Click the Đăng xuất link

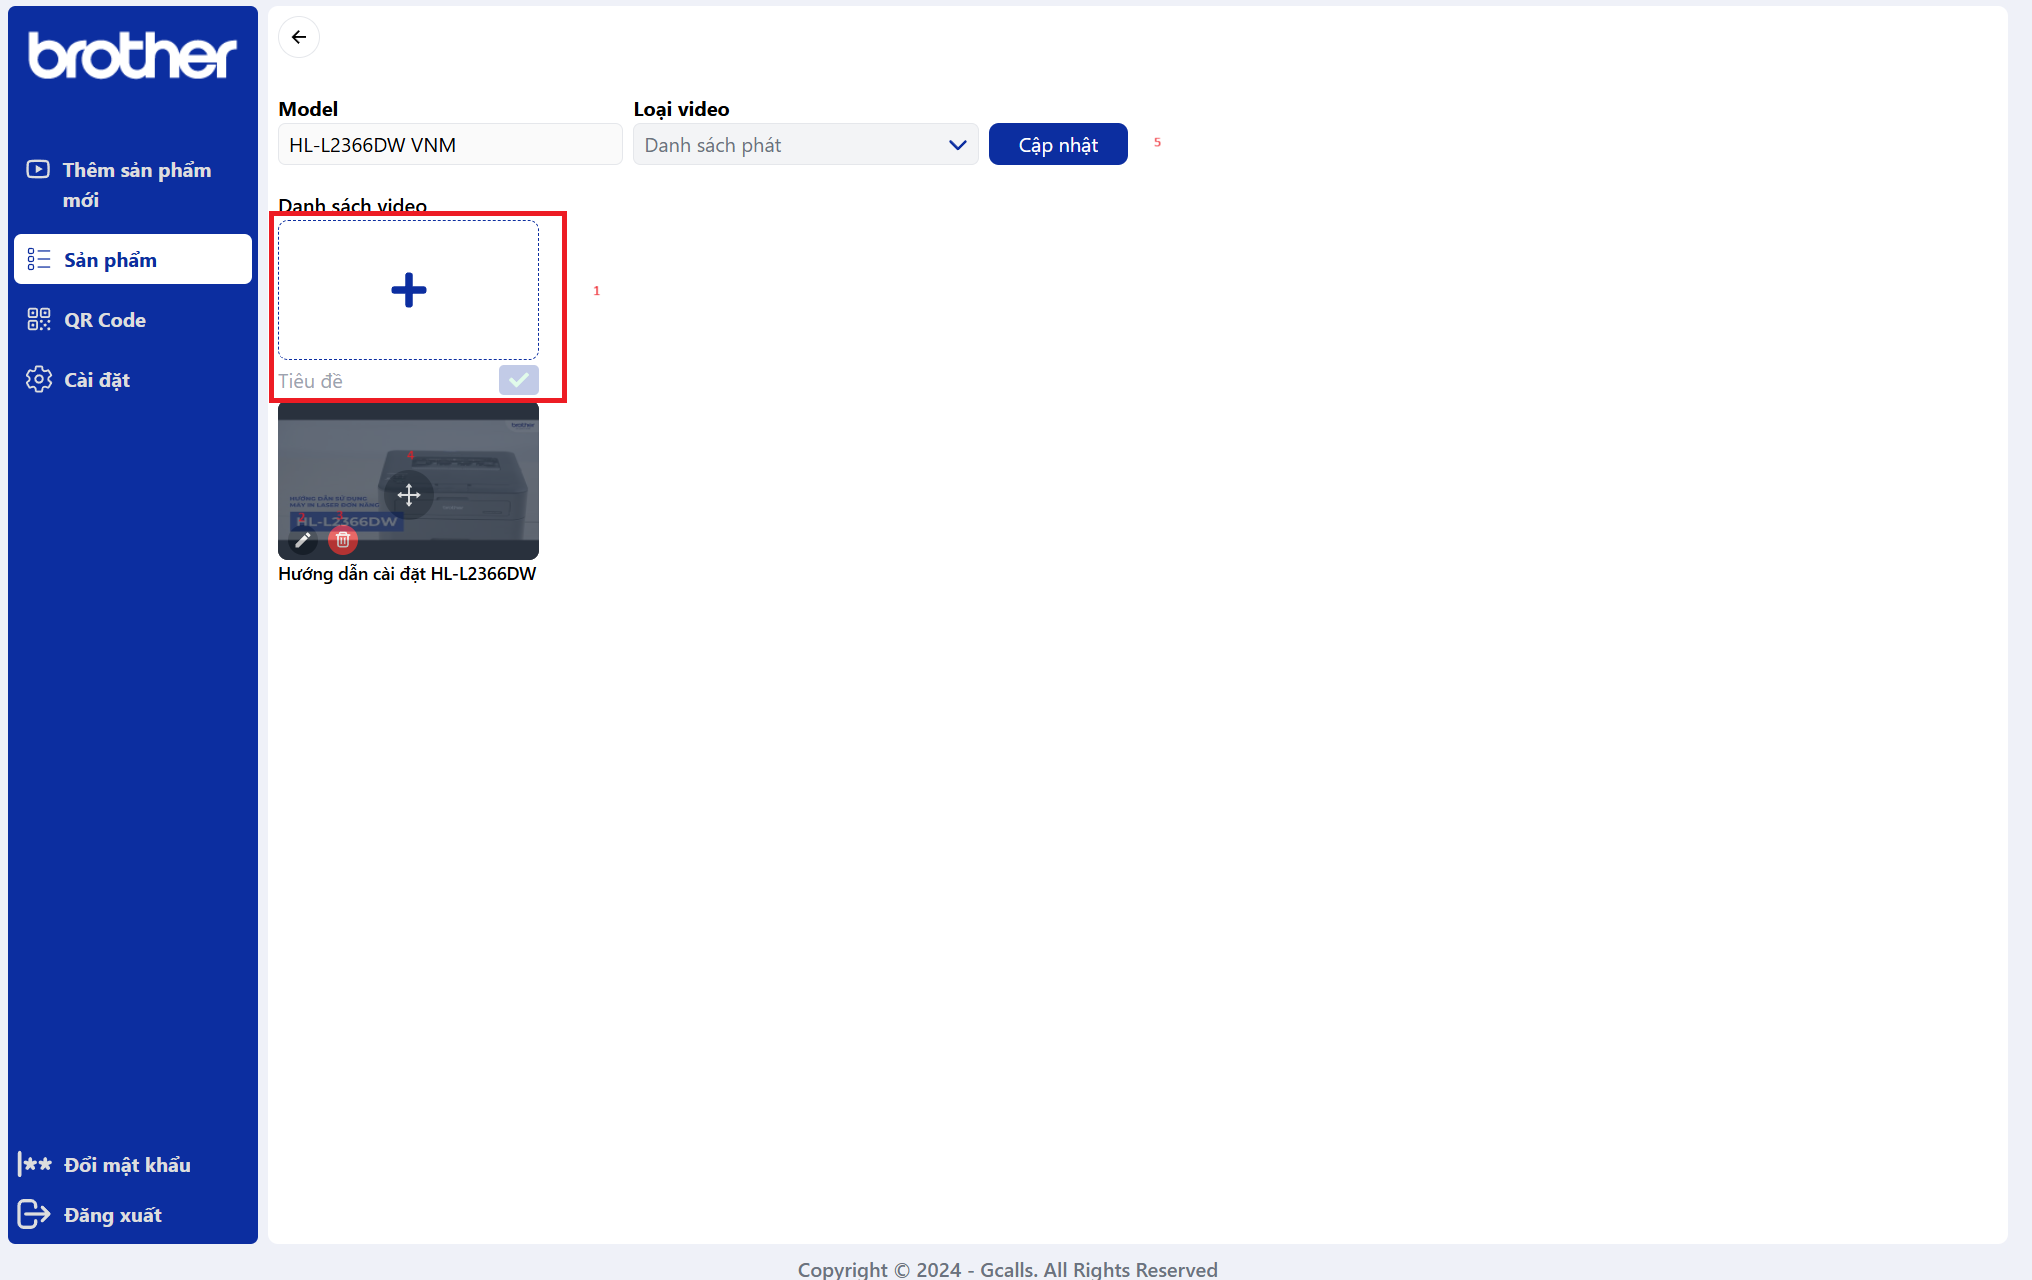tap(113, 1215)
